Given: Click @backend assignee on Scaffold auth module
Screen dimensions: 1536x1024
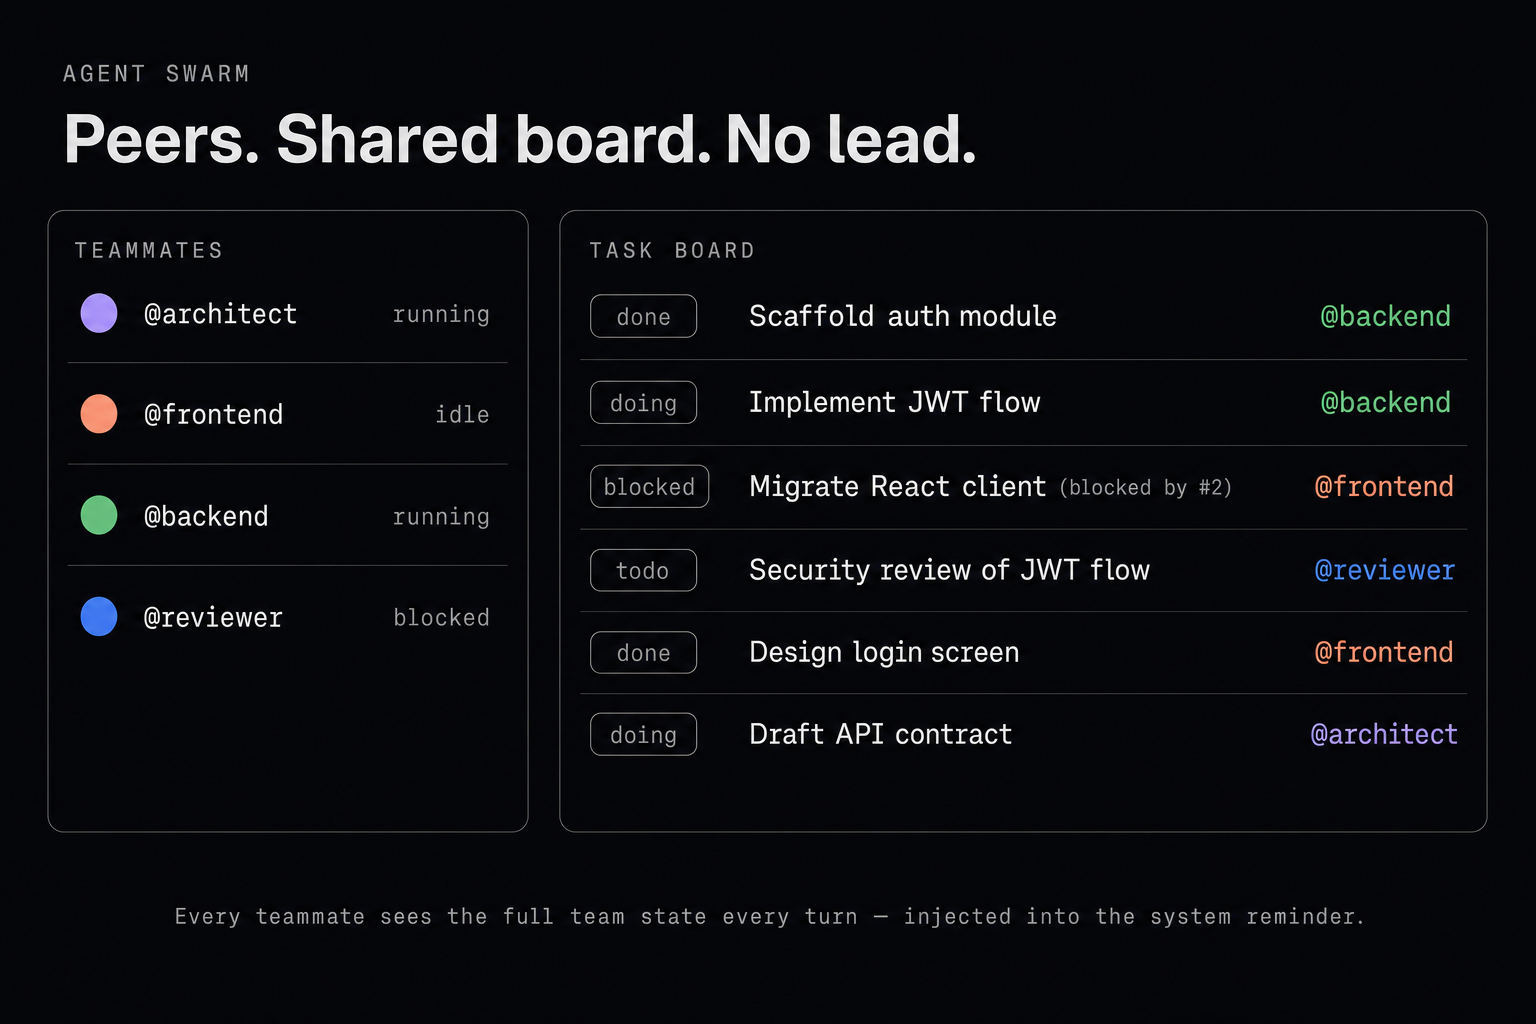Looking at the screenshot, I should pos(1385,316).
